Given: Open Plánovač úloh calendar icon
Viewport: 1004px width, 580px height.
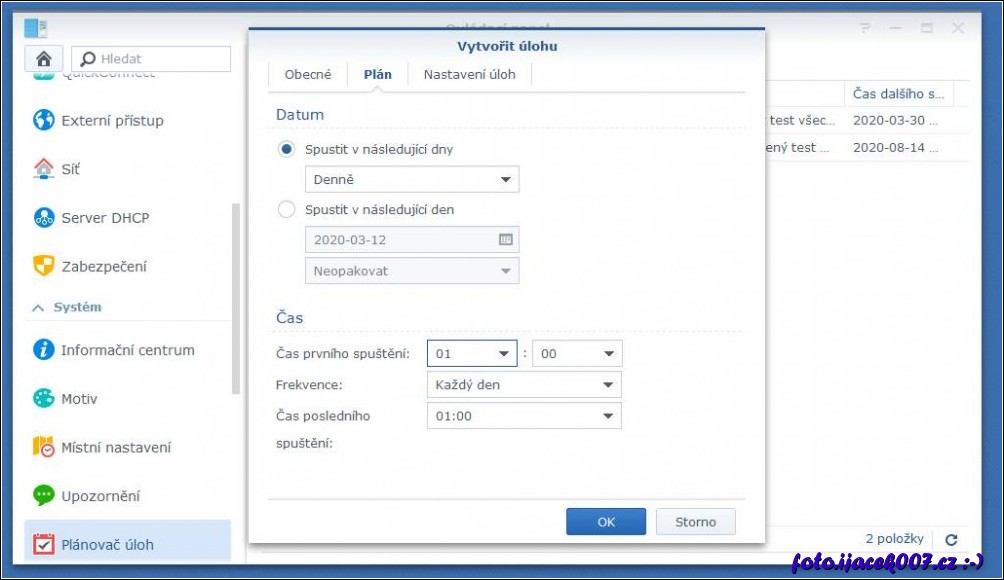Looking at the screenshot, I should 44,545.
